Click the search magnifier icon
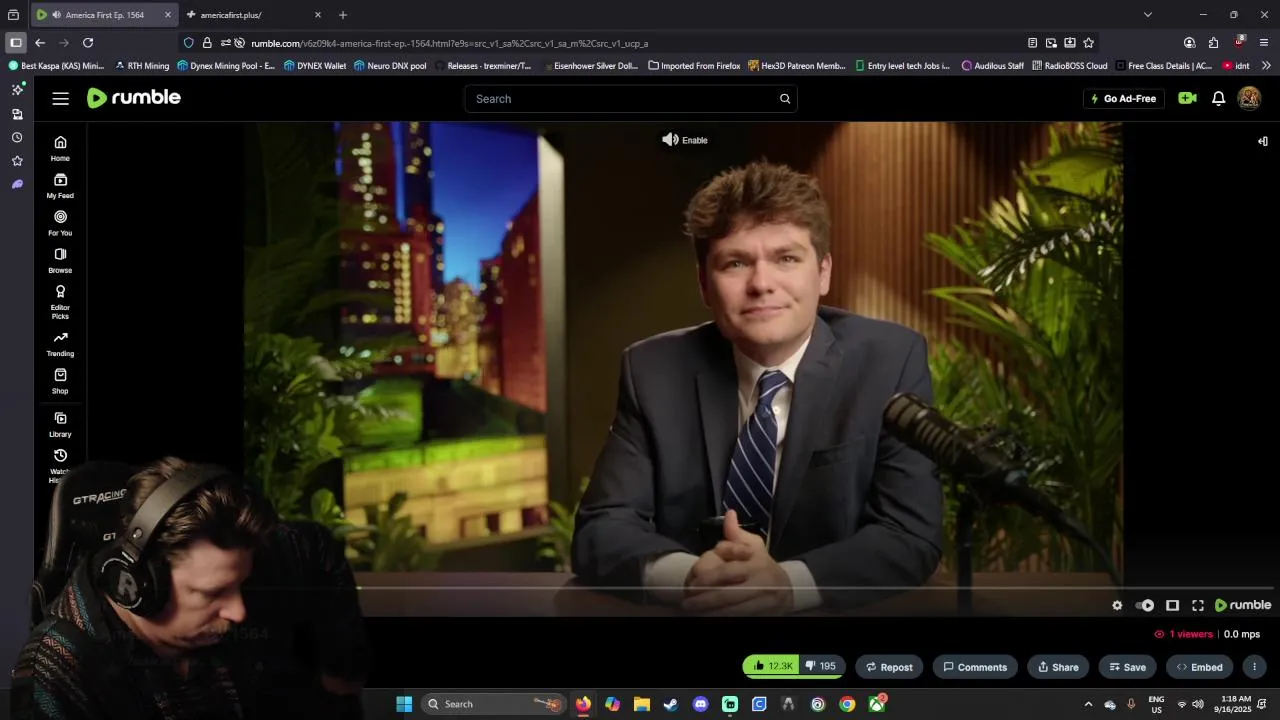The height and width of the screenshot is (720, 1280). tap(785, 99)
